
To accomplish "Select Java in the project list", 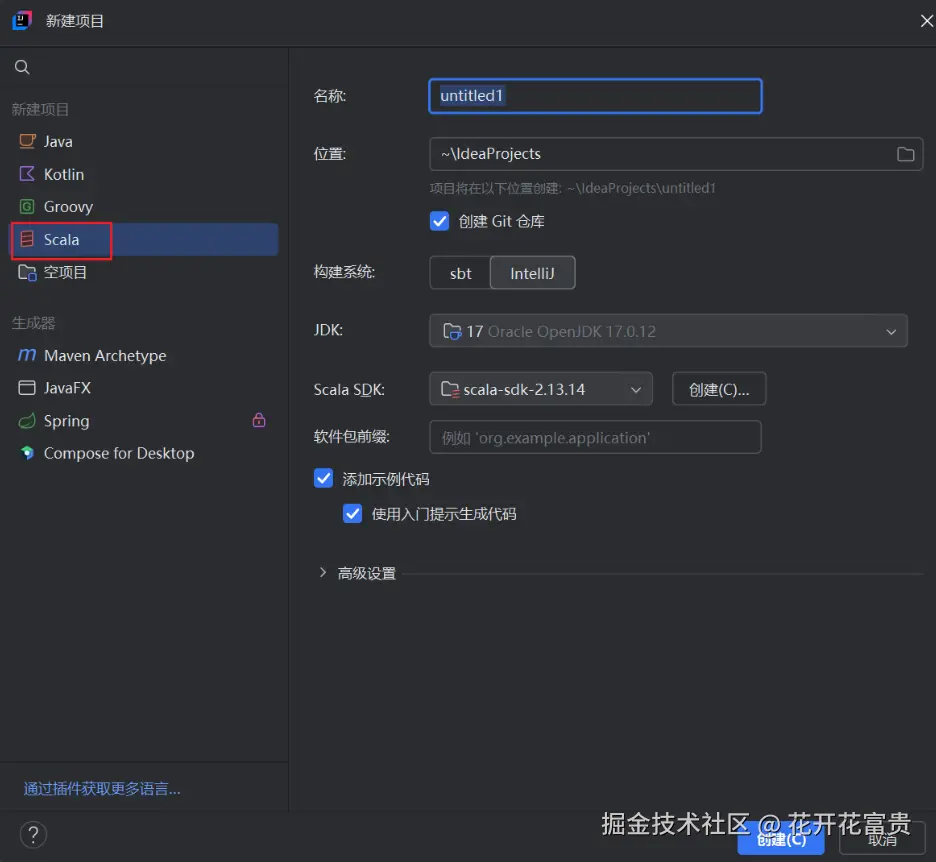I will click(144, 141).
